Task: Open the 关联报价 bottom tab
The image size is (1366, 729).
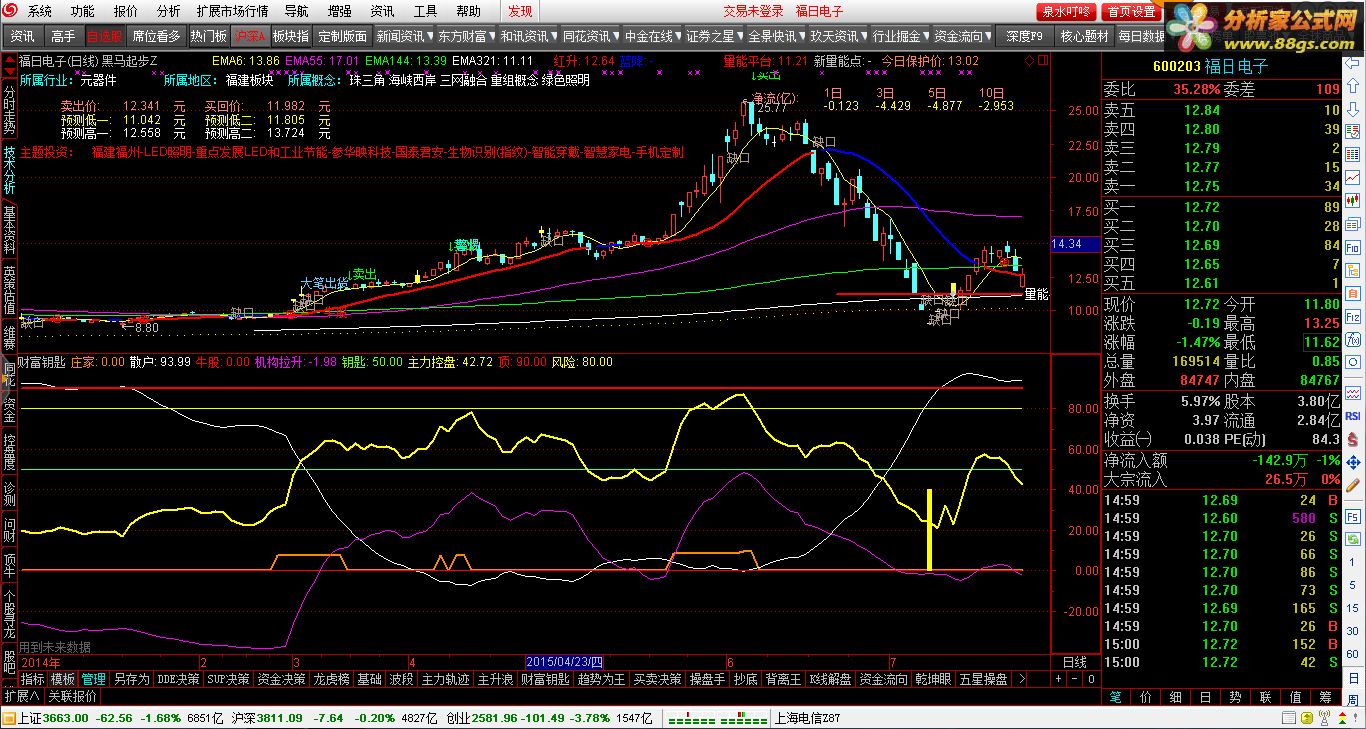Action: pos(72,696)
